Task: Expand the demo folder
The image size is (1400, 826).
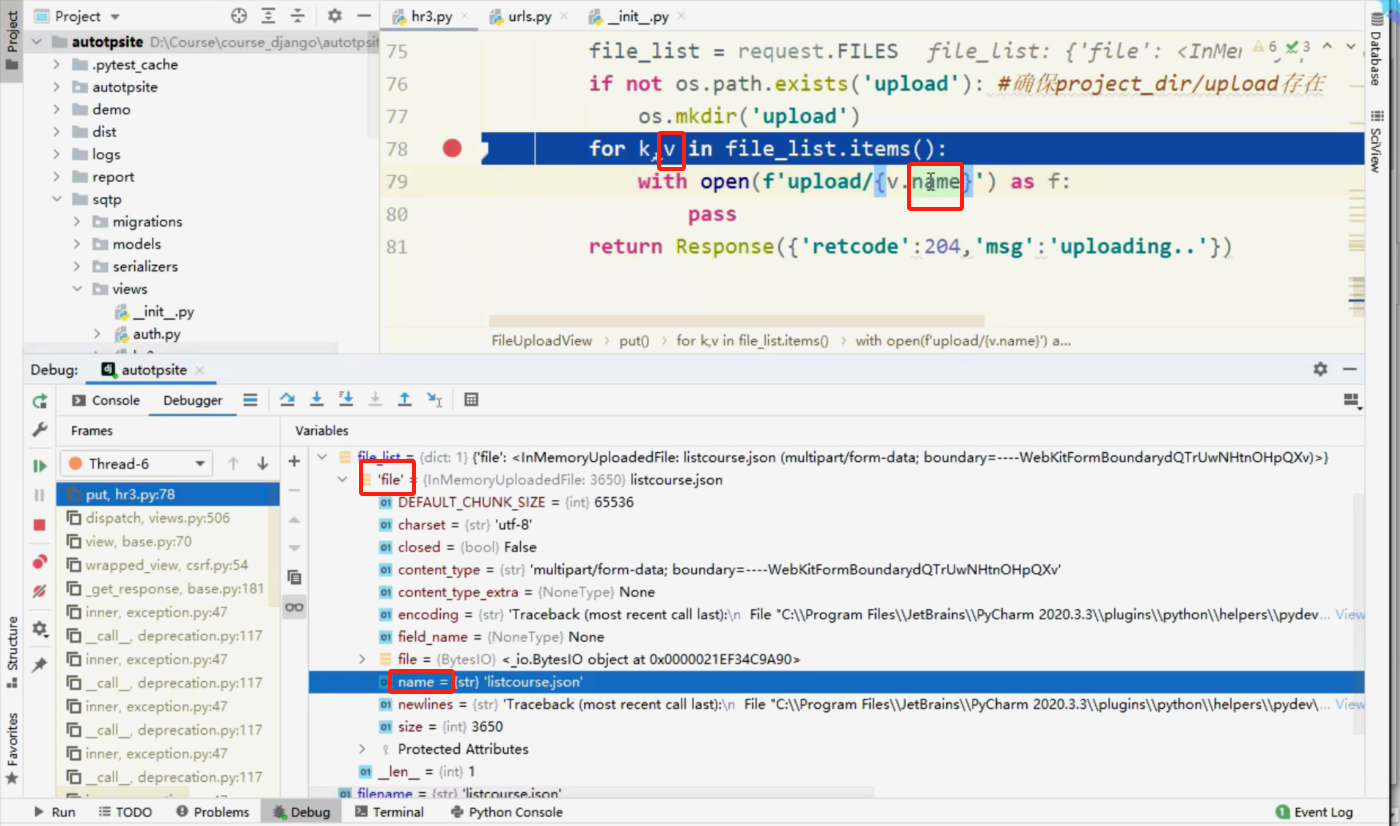Action: point(59,110)
